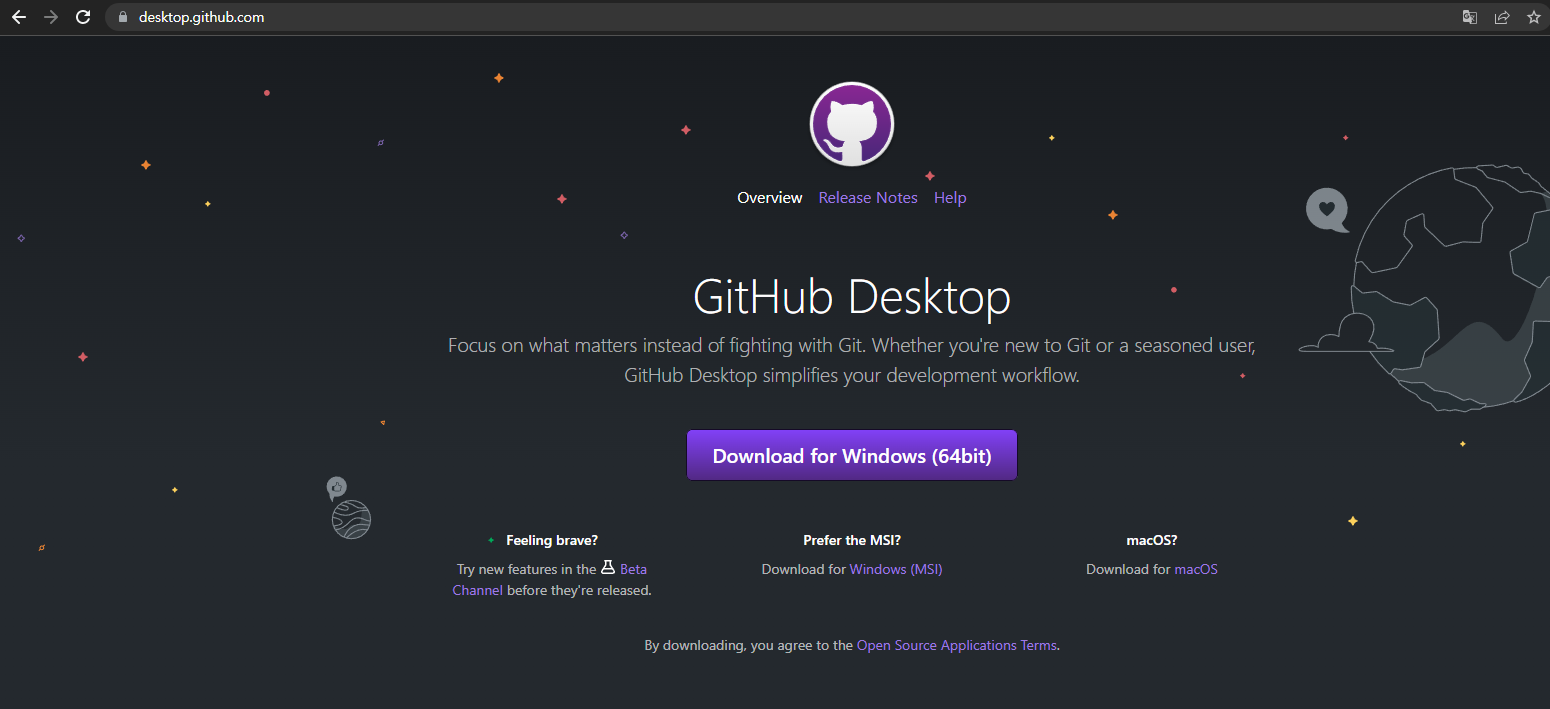Click the browser forward arrow
The height and width of the screenshot is (709, 1550).
pos(51,17)
